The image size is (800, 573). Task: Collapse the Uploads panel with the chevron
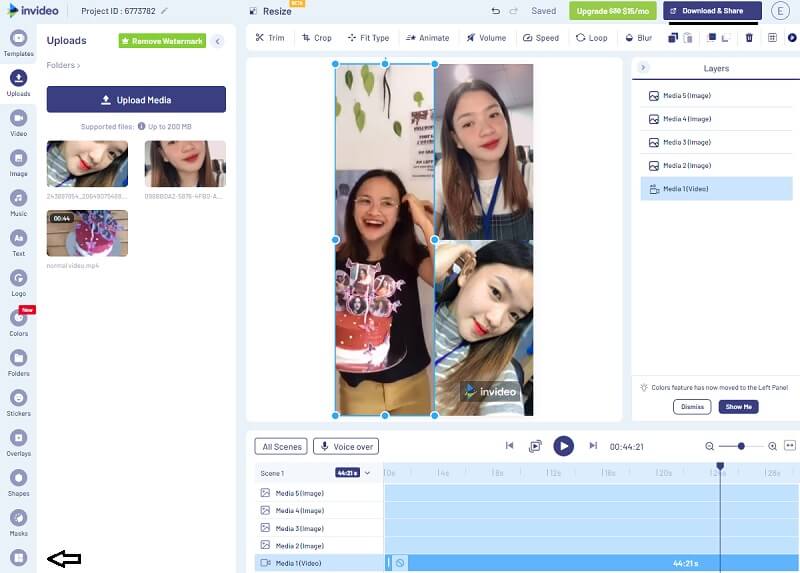coord(217,41)
